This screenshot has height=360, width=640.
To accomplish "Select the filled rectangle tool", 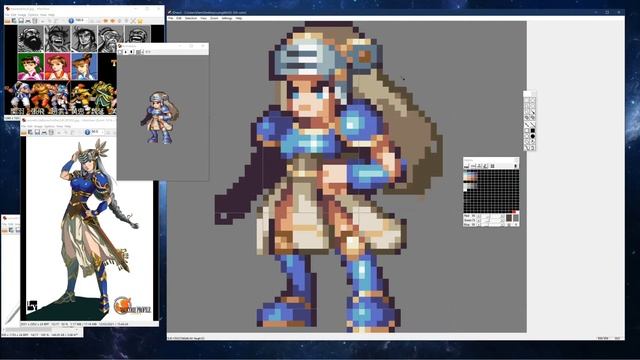I will 533,131.
